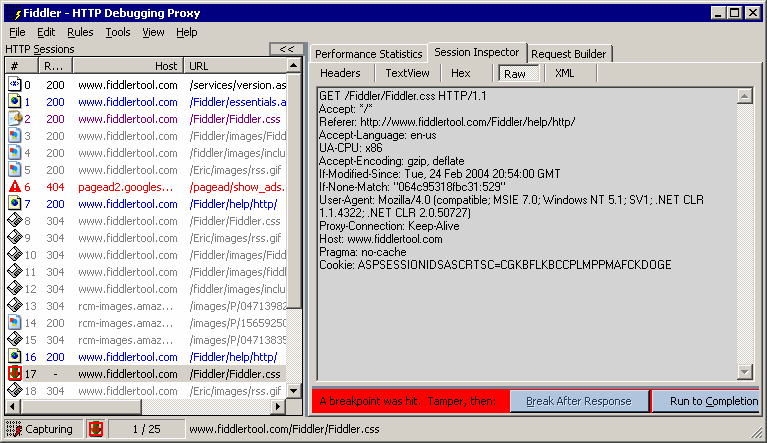
Task: Sort sessions by the result code column header
Action: 55,66
